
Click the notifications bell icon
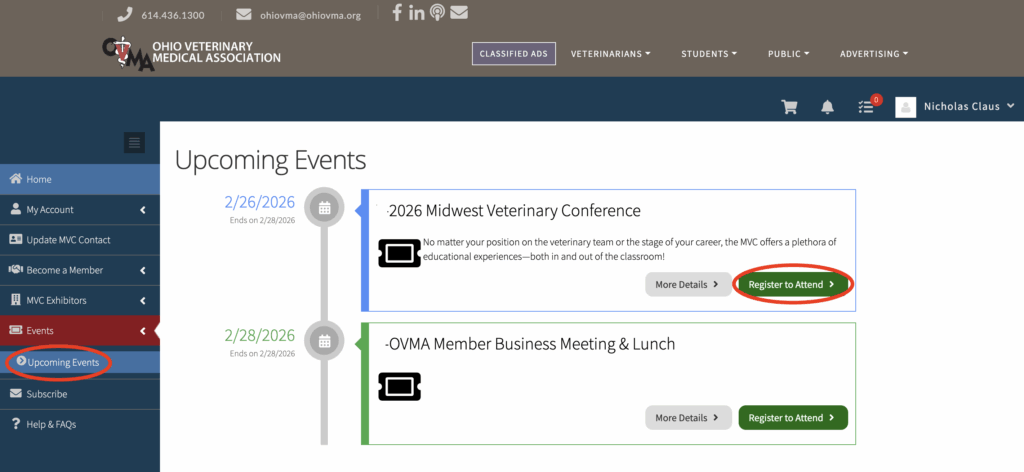pos(828,107)
